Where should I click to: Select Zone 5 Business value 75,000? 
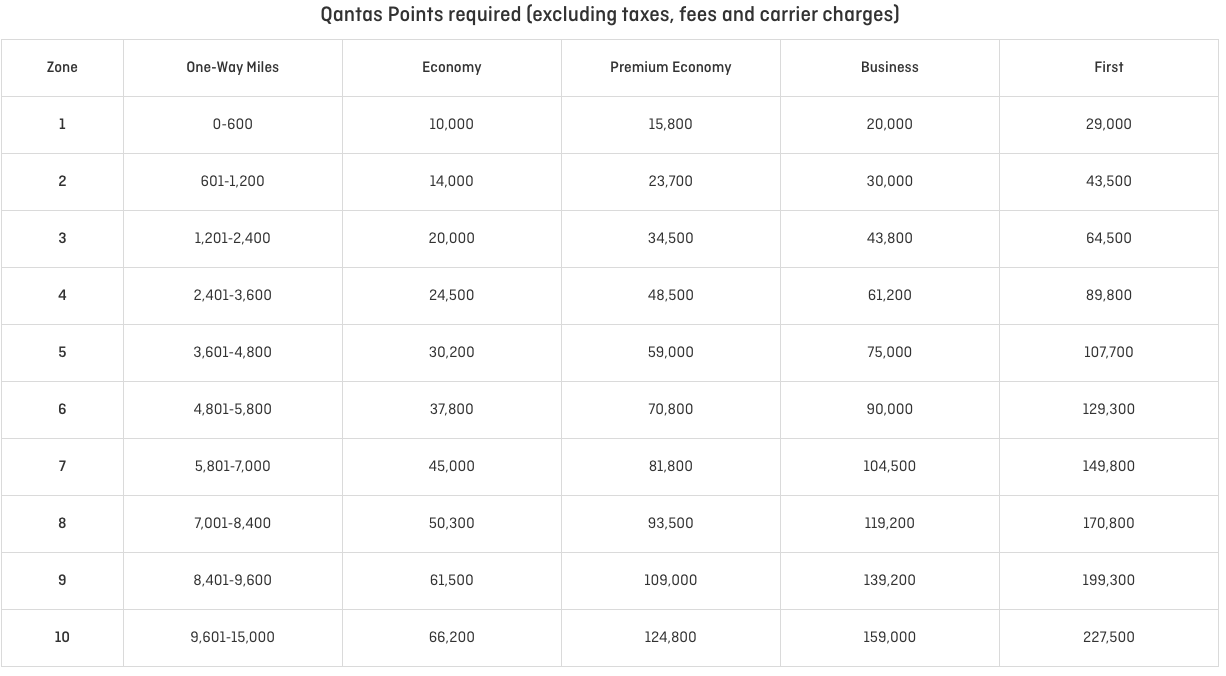889,352
